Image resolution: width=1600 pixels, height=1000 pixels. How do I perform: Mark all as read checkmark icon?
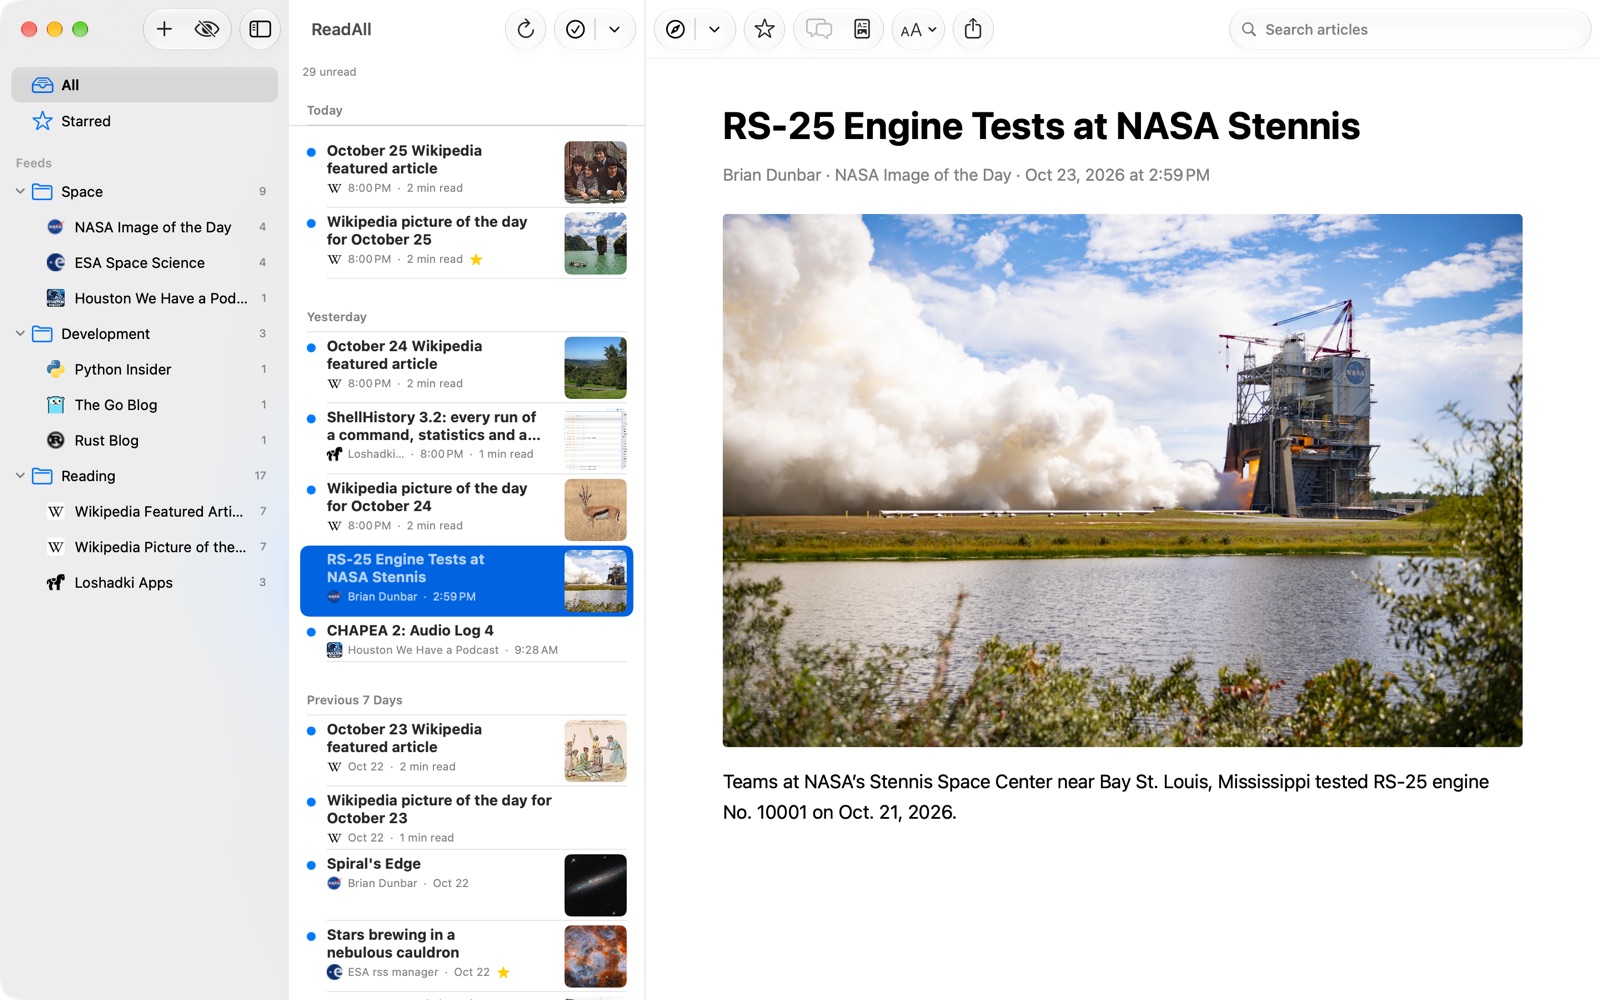click(x=575, y=29)
